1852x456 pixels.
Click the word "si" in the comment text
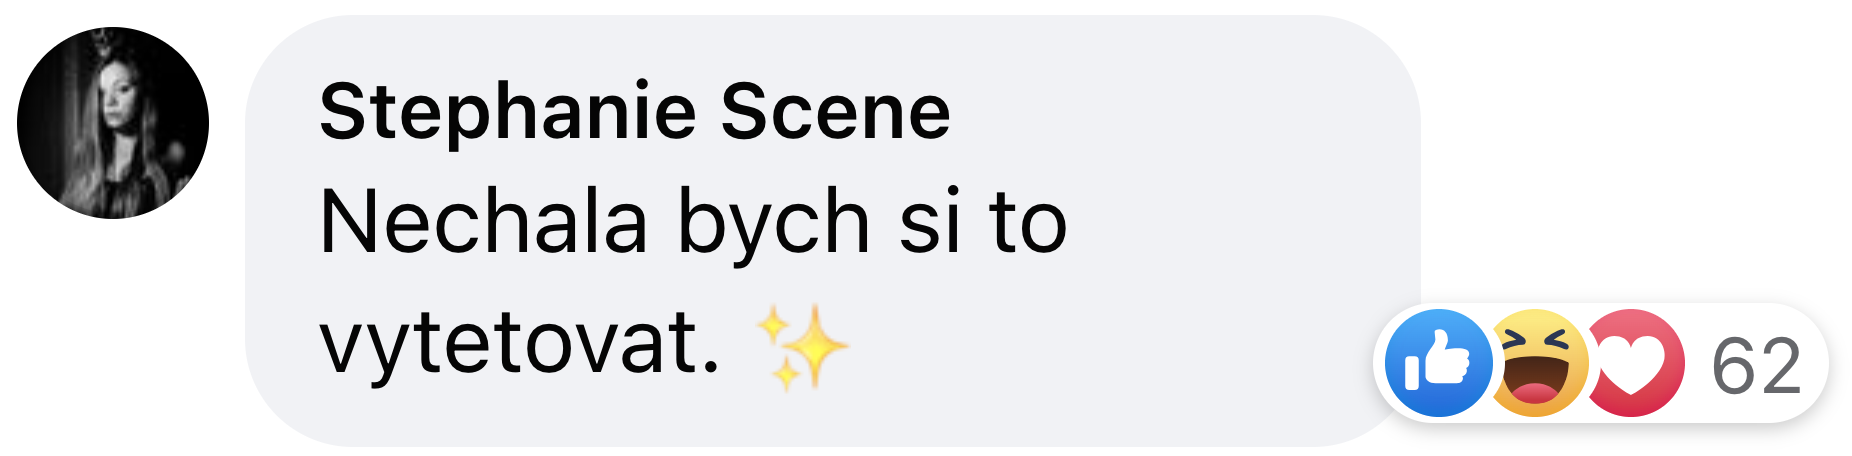pyautogui.click(x=930, y=222)
